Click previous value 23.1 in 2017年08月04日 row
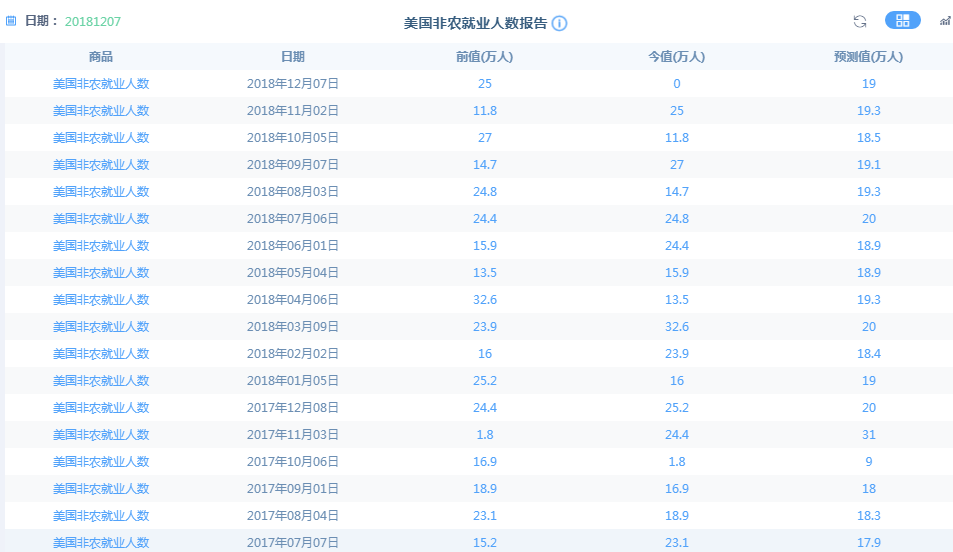 (x=484, y=516)
